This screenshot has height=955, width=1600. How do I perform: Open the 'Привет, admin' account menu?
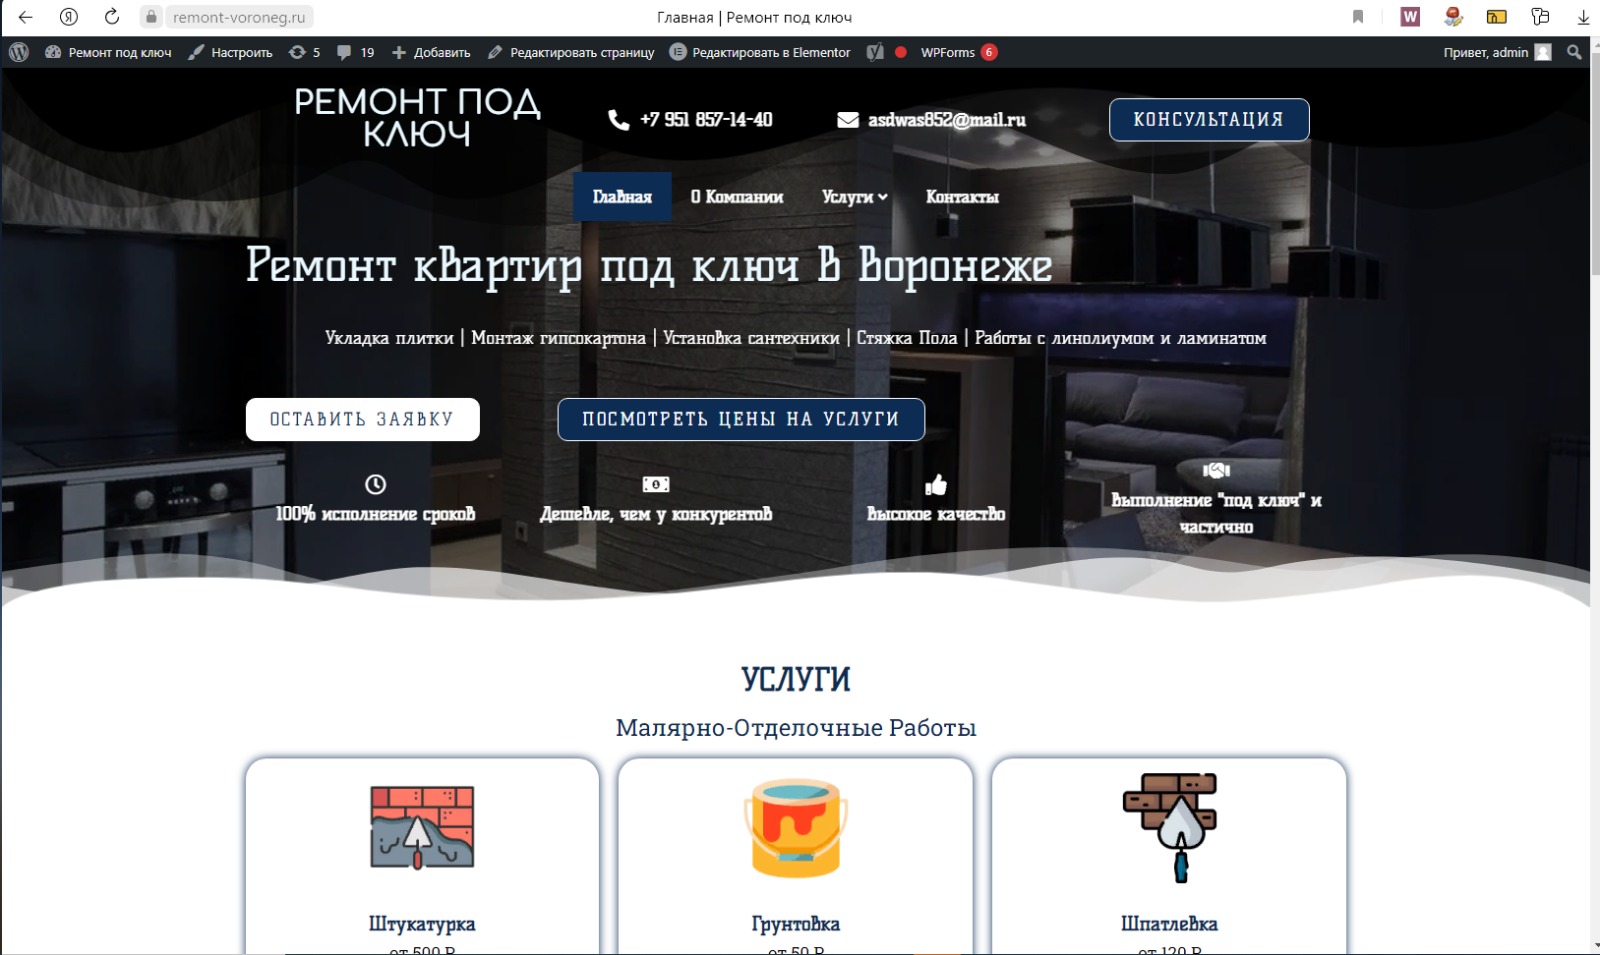click(1497, 52)
